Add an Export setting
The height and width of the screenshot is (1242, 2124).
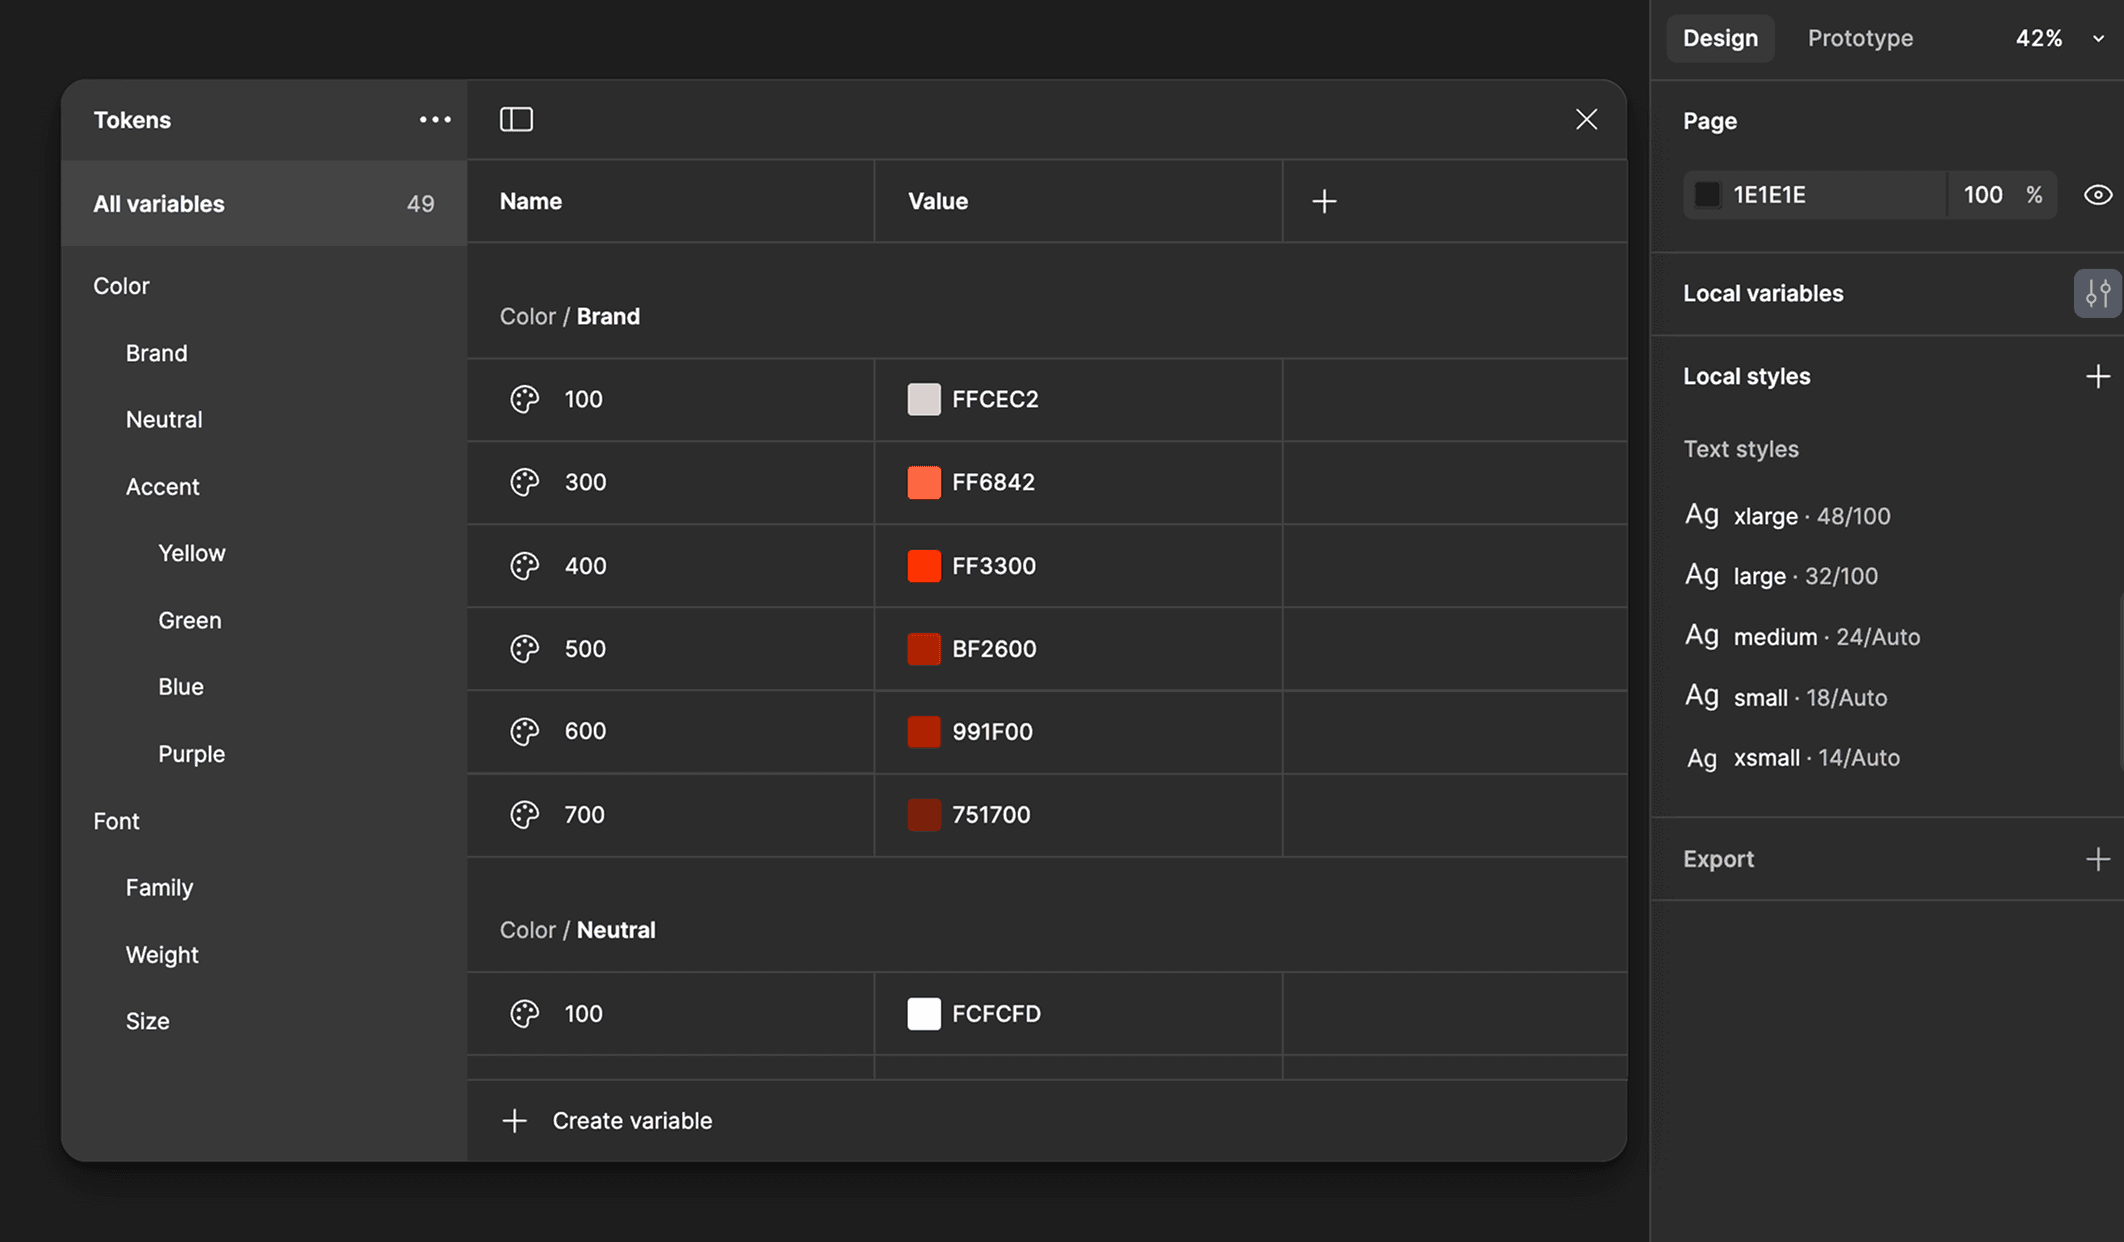pyautogui.click(x=2097, y=859)
